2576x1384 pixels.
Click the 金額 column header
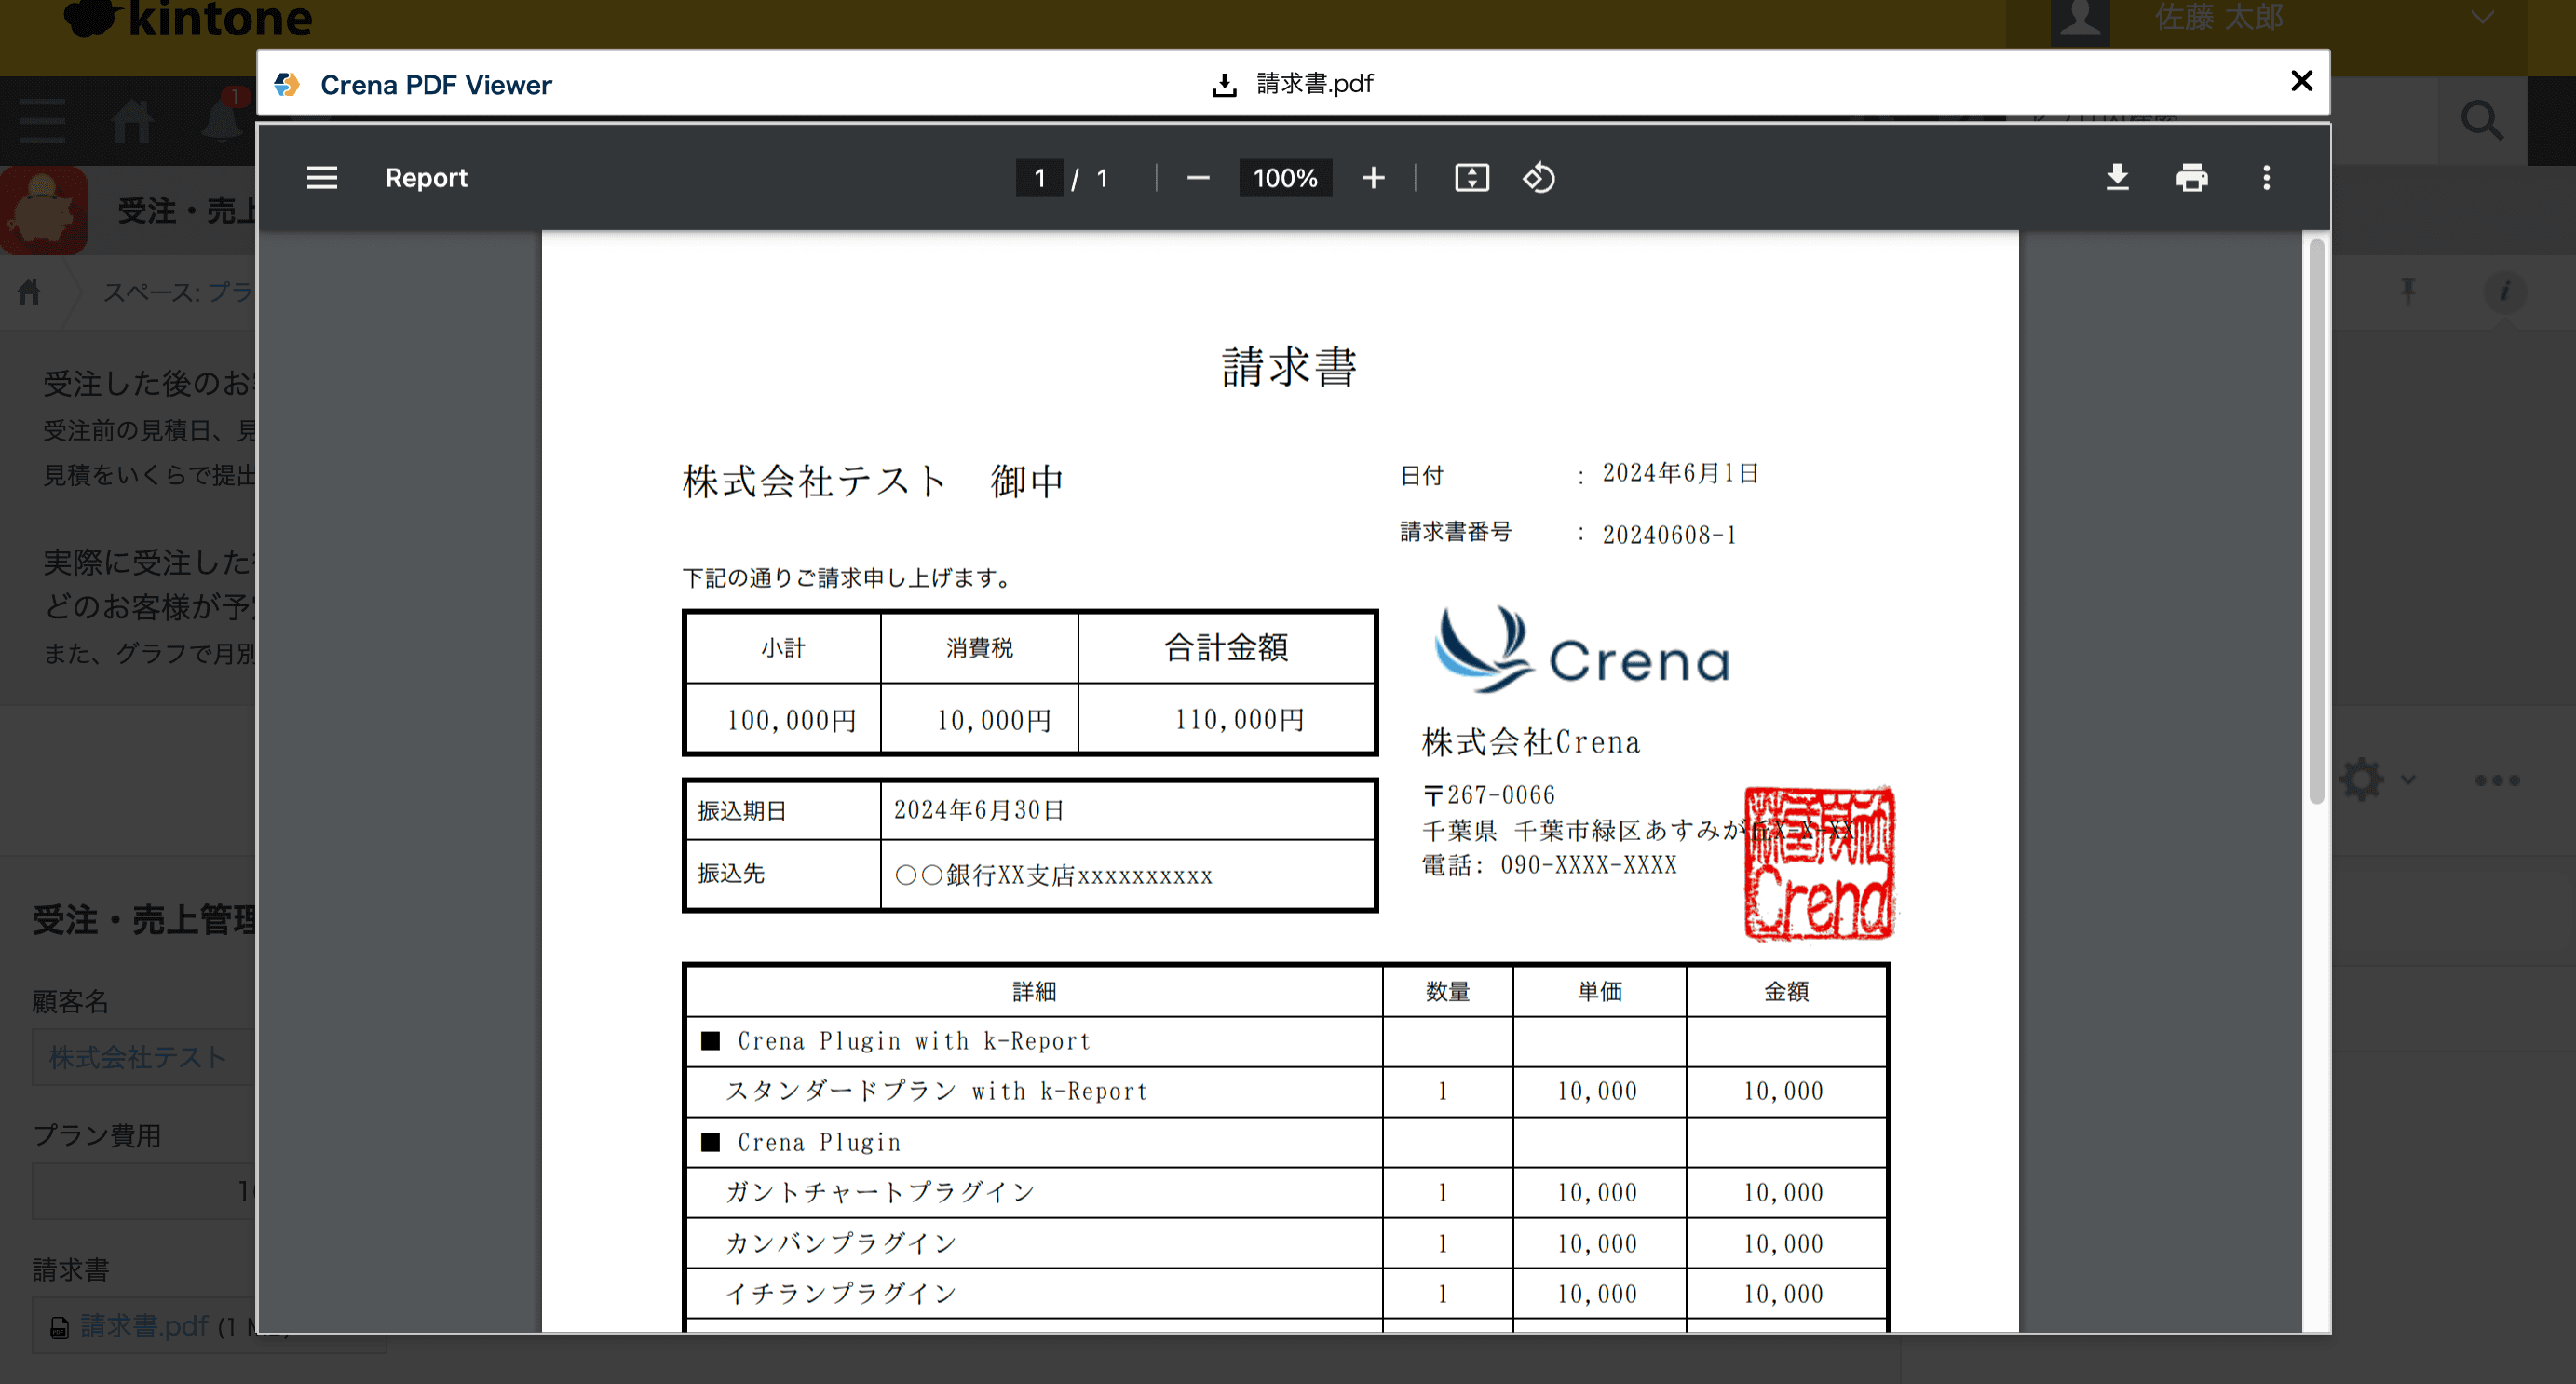(1786, 991)
